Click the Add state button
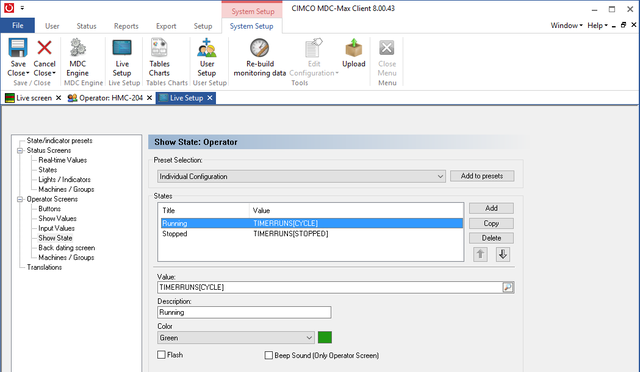The height and width of the screenshot is (372, 640). point(491,208)
